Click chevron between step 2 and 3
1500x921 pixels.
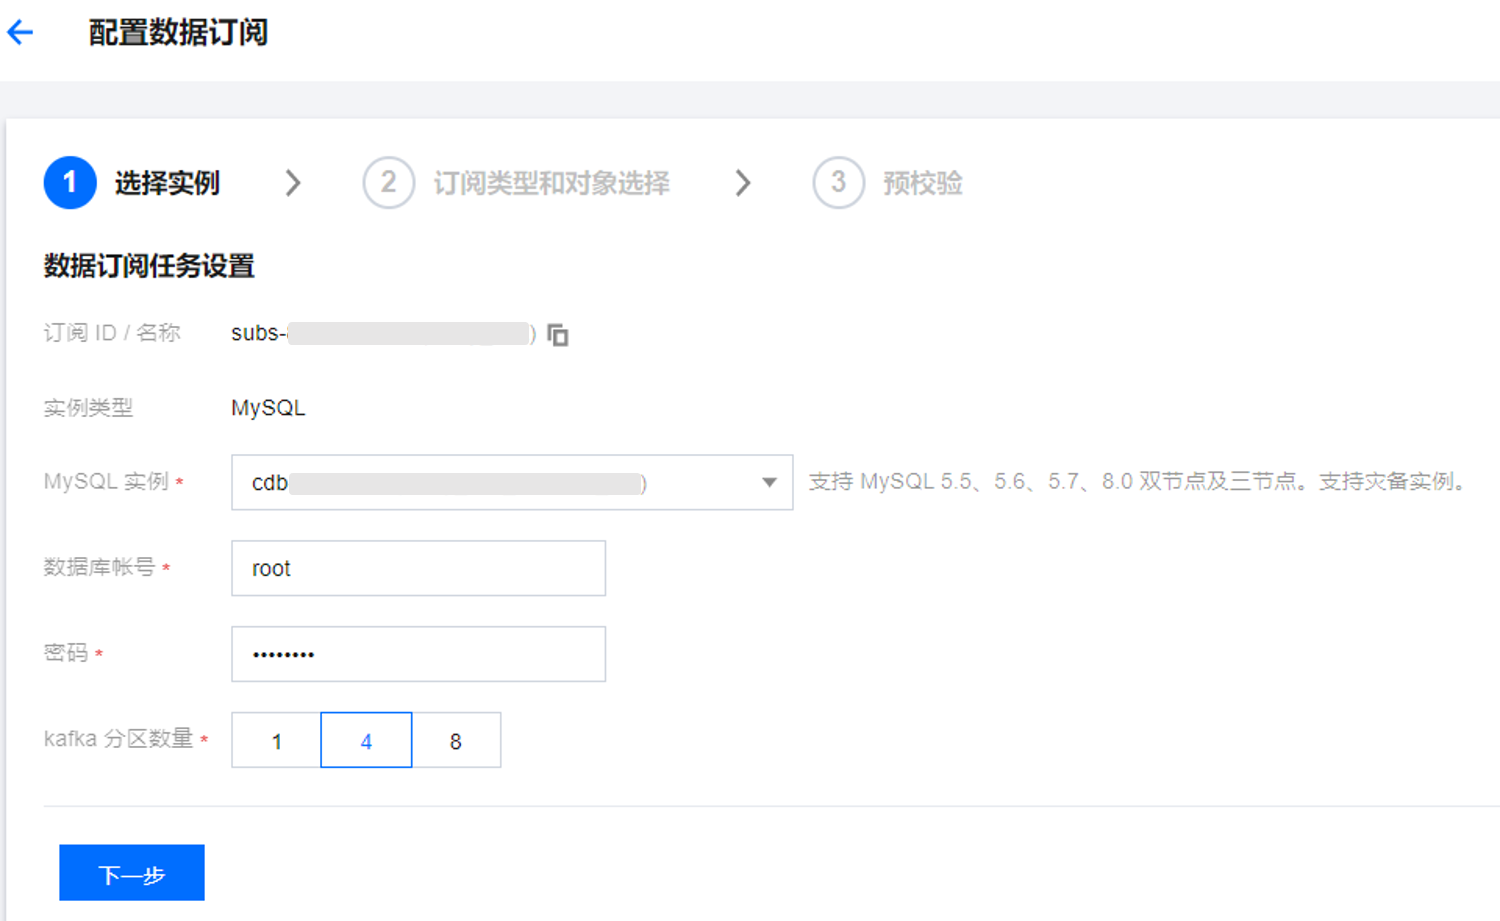pyautogui.click(x=743, y=182)
